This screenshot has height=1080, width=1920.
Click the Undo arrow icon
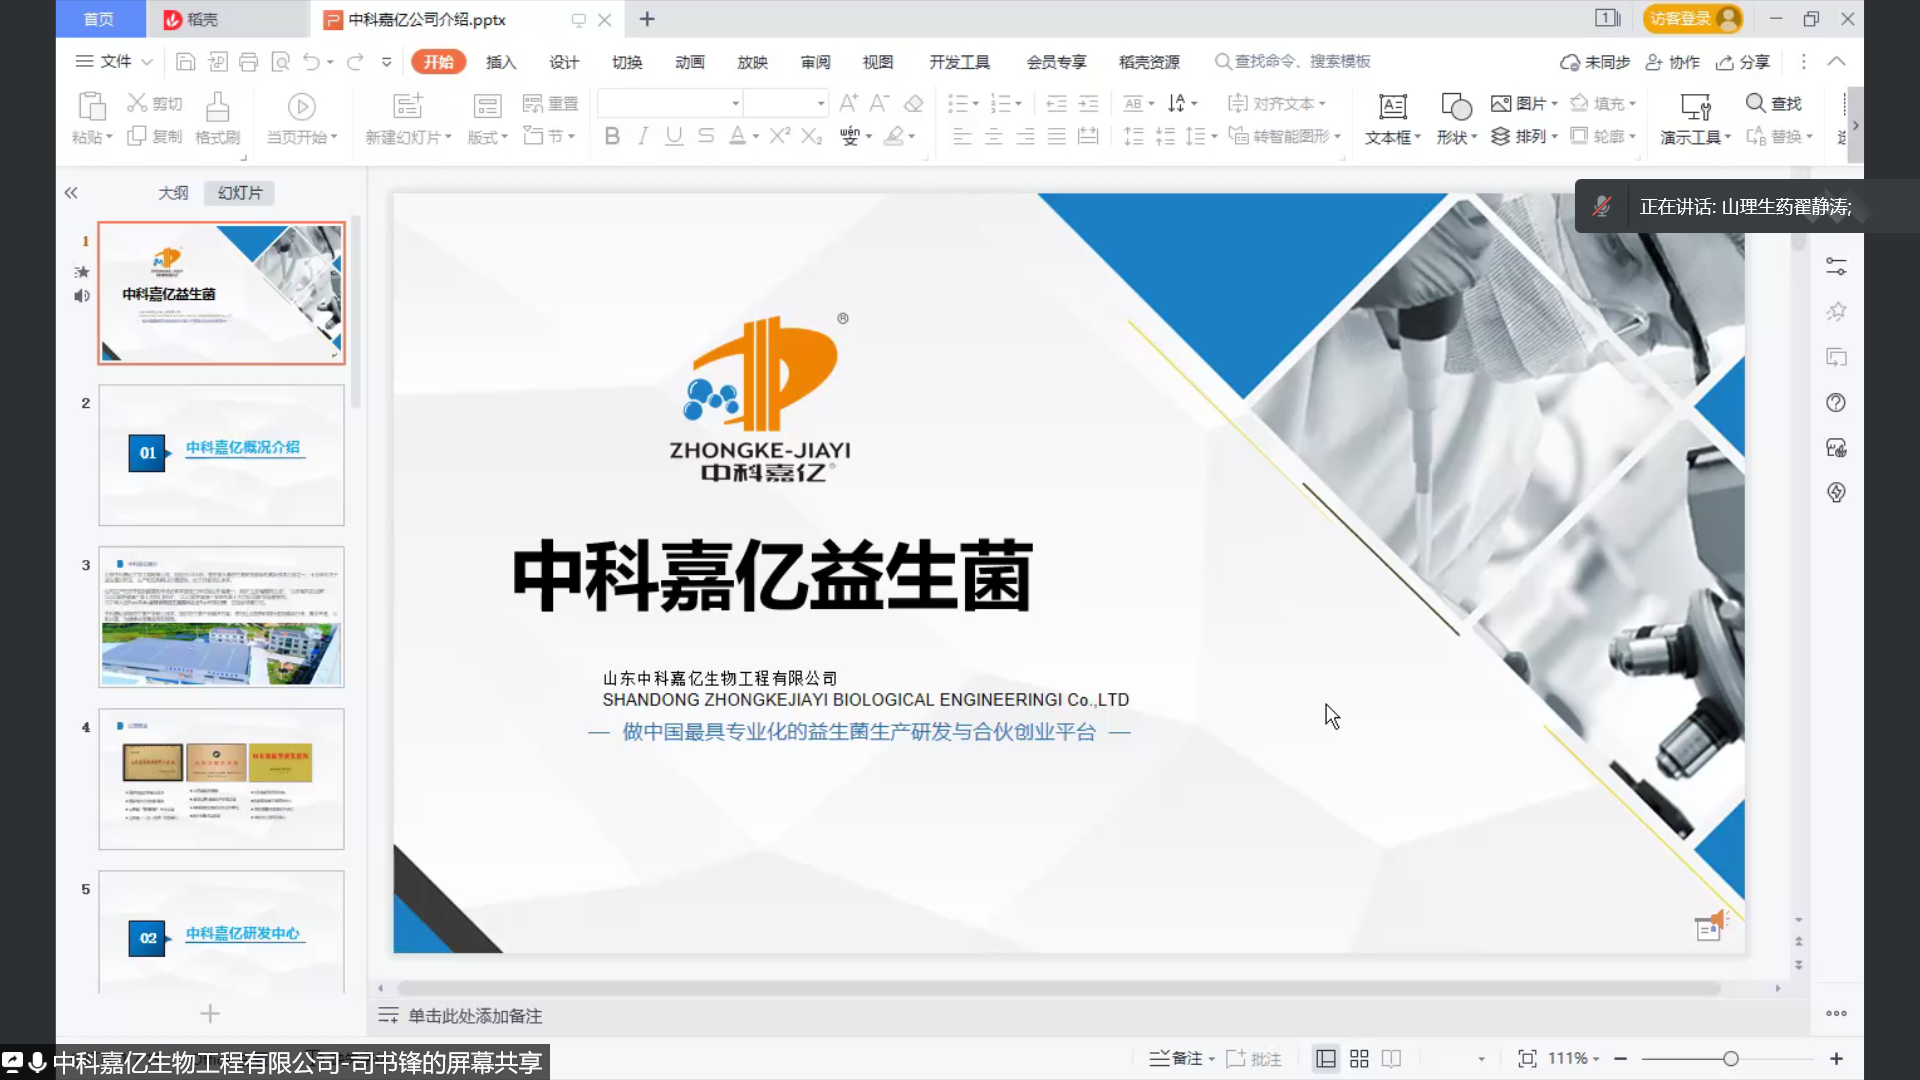[x=311, y=62]
